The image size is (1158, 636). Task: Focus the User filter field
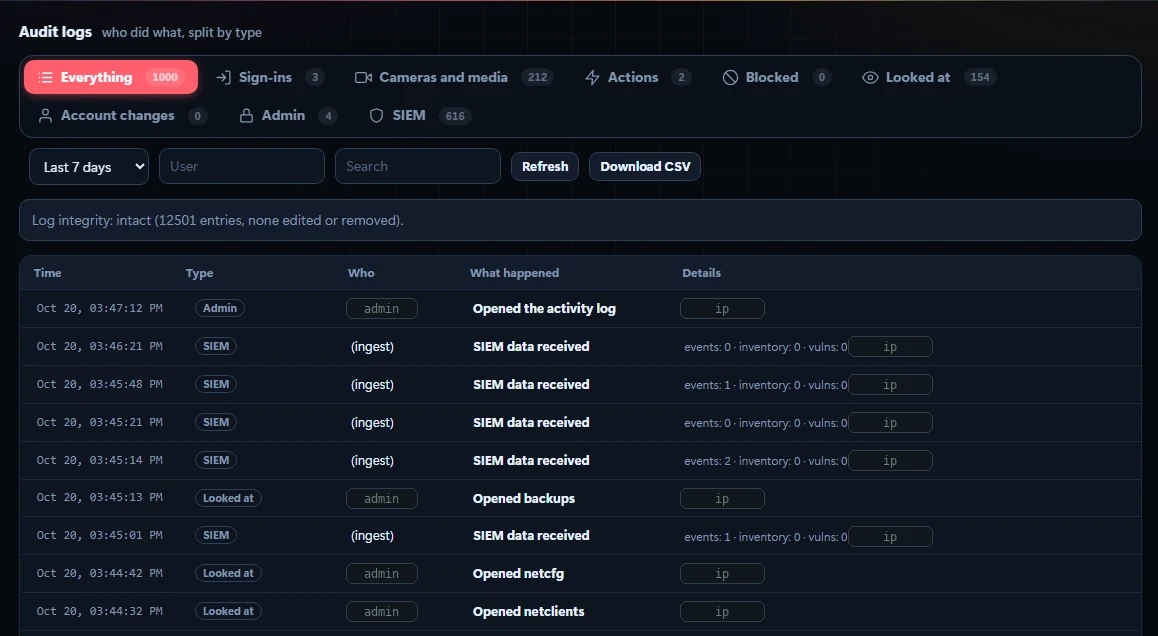point(241,166)
